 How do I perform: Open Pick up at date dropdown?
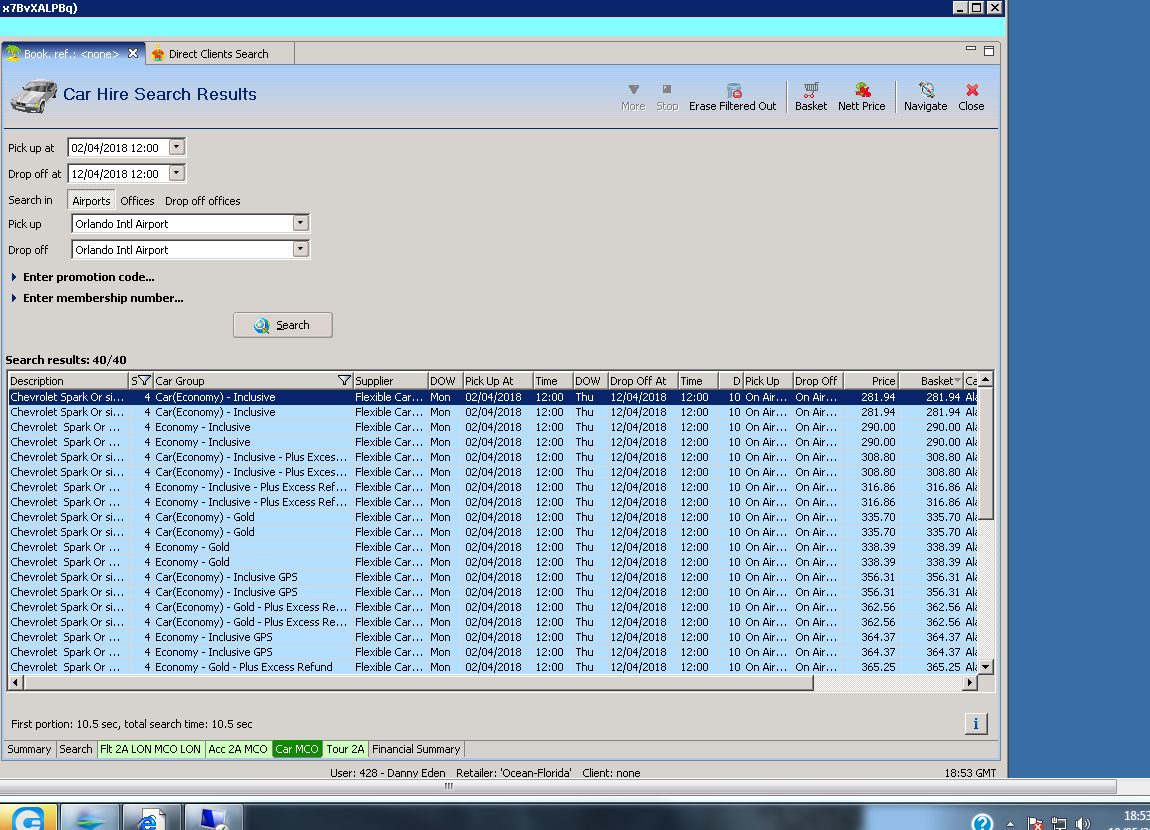pyautogui.click(x=176, y=147)
